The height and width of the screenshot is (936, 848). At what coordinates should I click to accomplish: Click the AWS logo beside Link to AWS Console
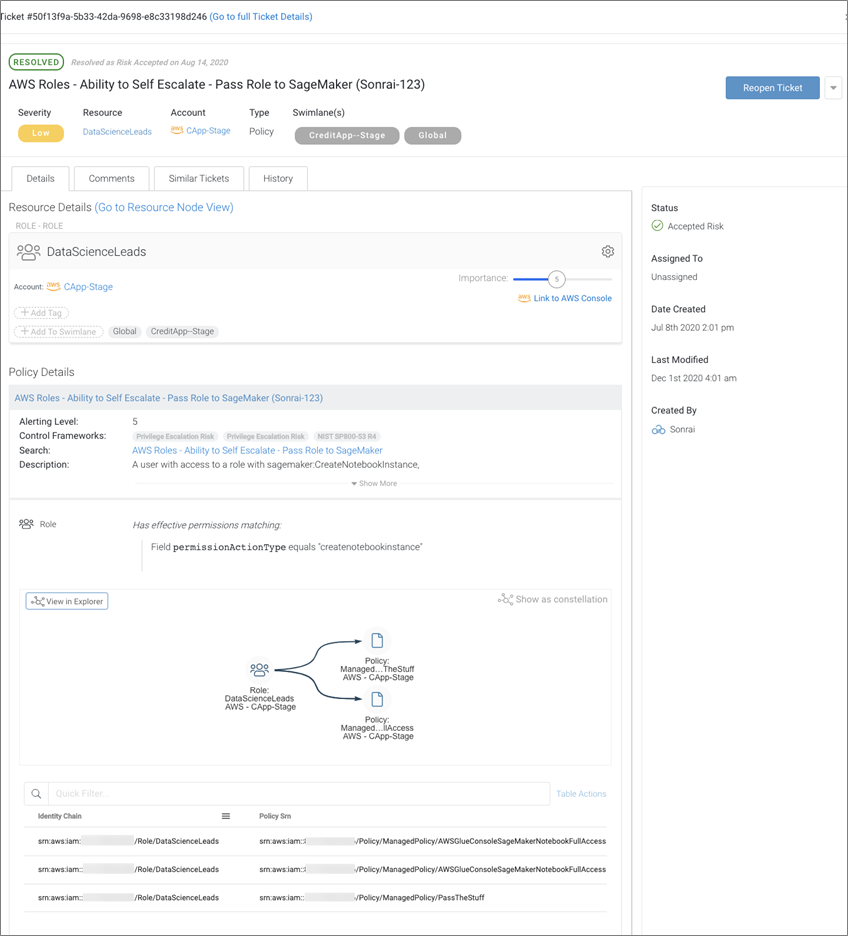coord(524,298)
